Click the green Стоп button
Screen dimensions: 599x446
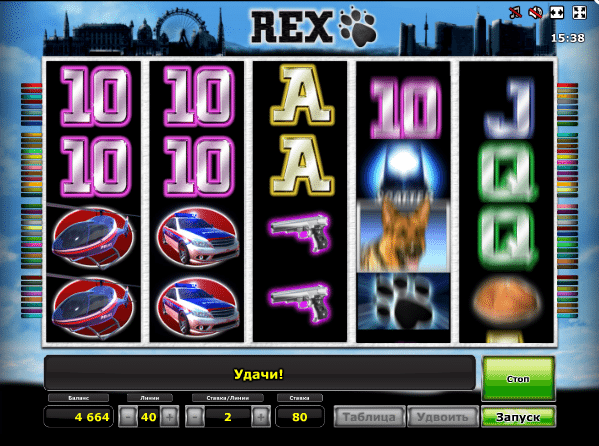coord(518,378)
